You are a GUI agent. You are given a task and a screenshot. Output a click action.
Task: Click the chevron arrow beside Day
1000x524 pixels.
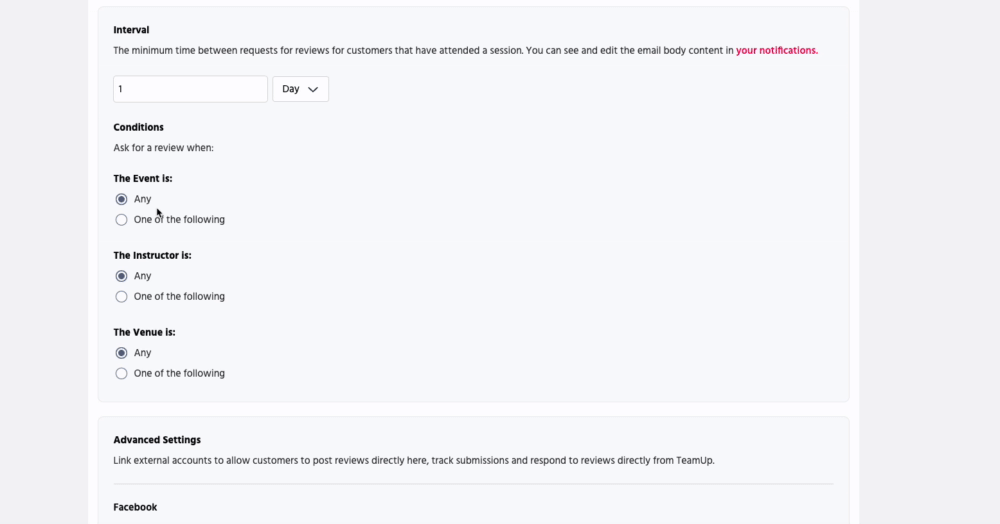click(313, 89)
